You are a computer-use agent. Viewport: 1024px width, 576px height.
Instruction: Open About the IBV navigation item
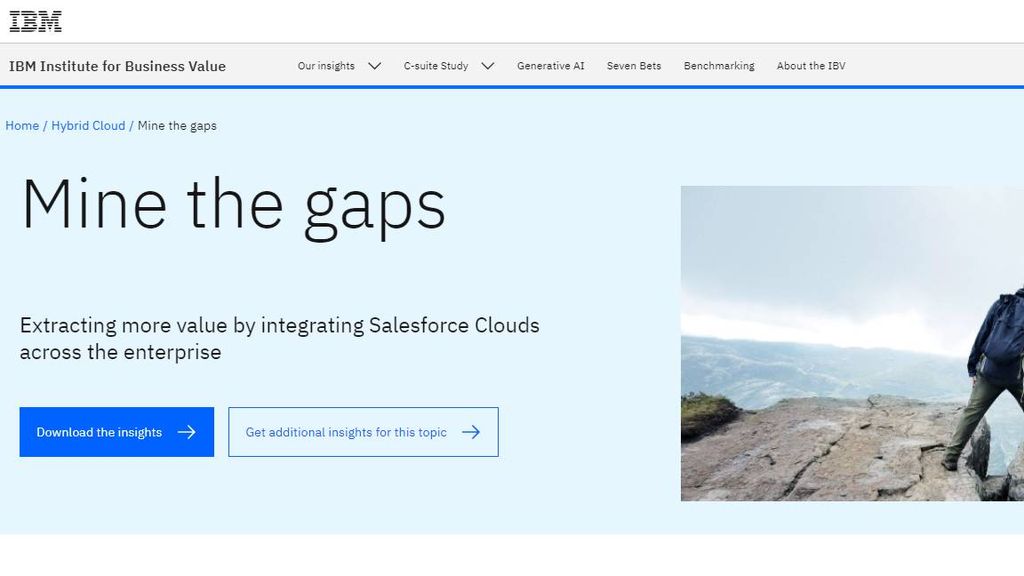(811, 65)
